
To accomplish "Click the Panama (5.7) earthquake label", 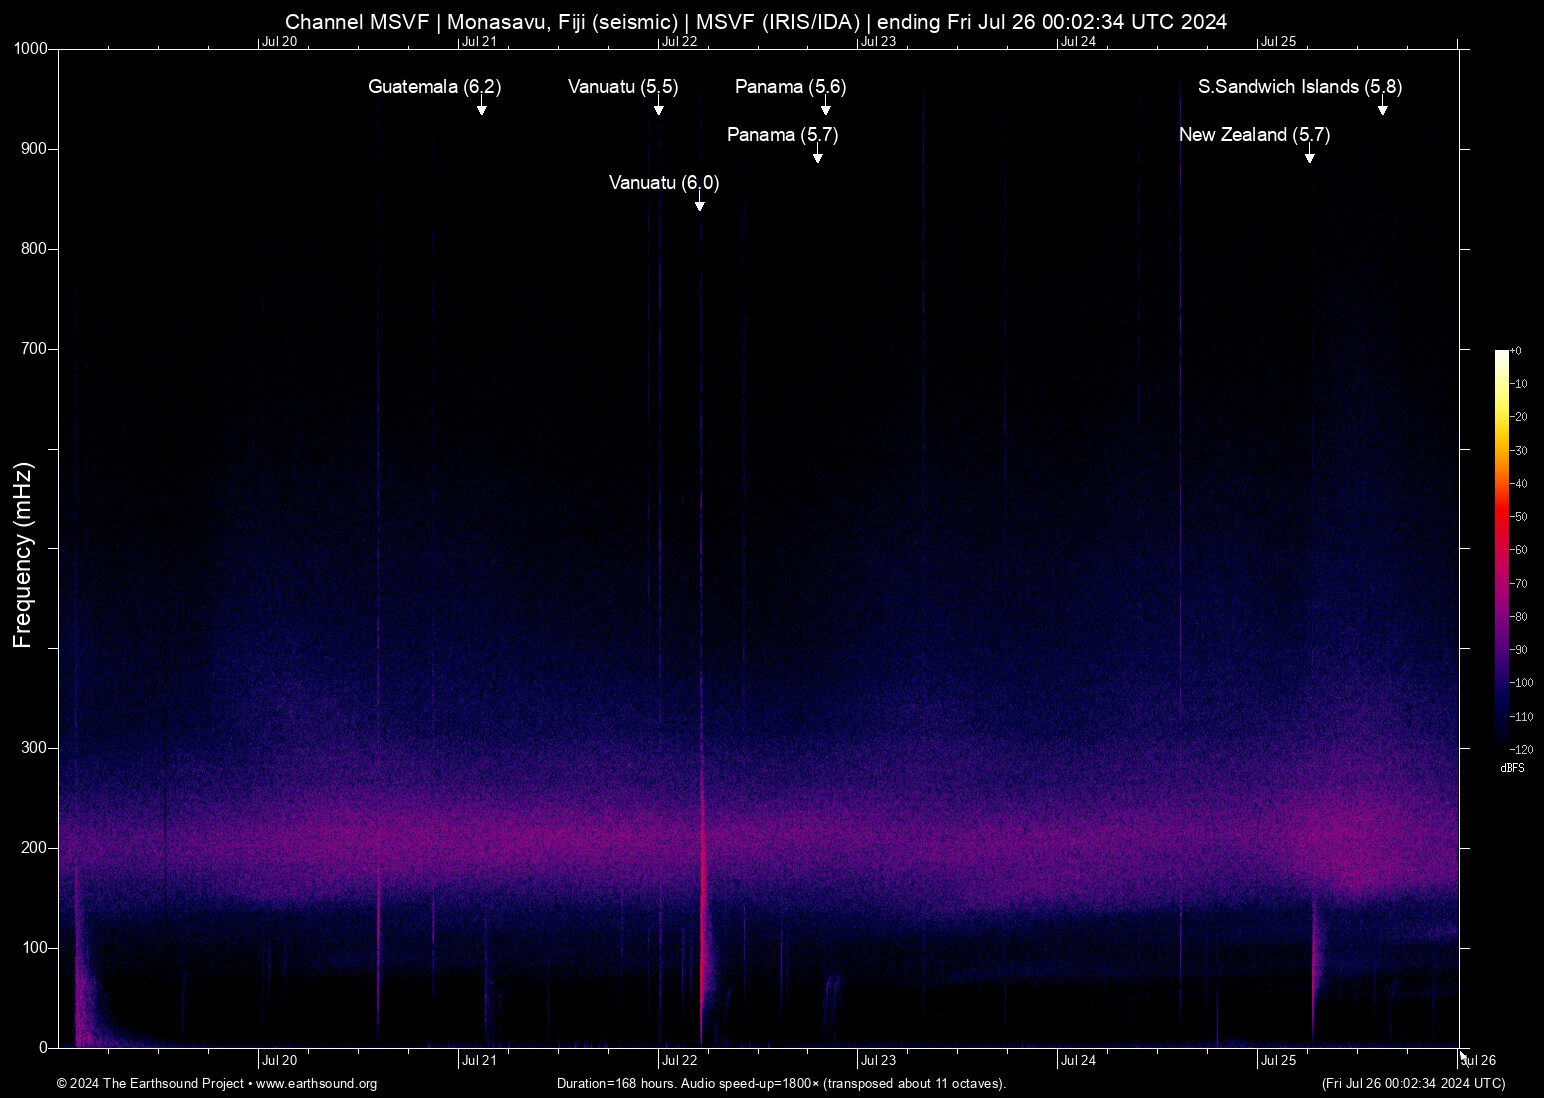I will coord(783,135).
